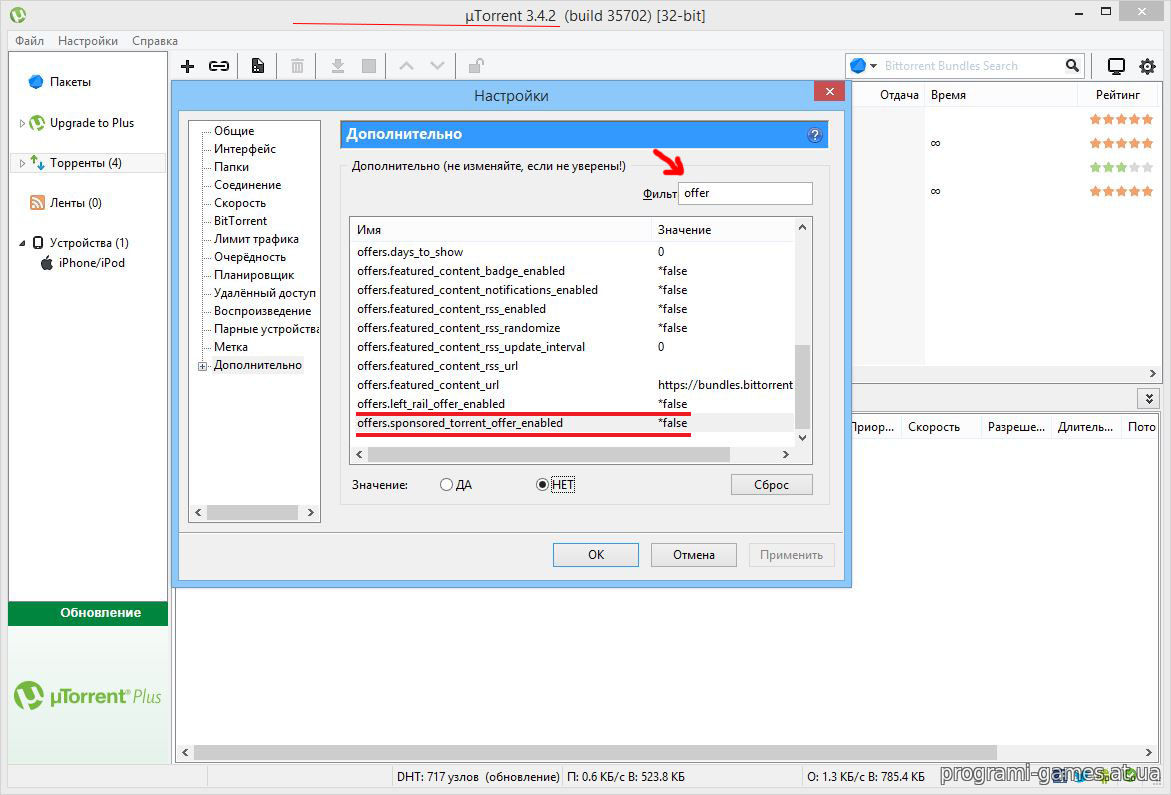The width and height of the screenshot is (1171, 795).
Task: Click the Рейтинг column header
Action: pyautogui.click(x=1118, y=95)
